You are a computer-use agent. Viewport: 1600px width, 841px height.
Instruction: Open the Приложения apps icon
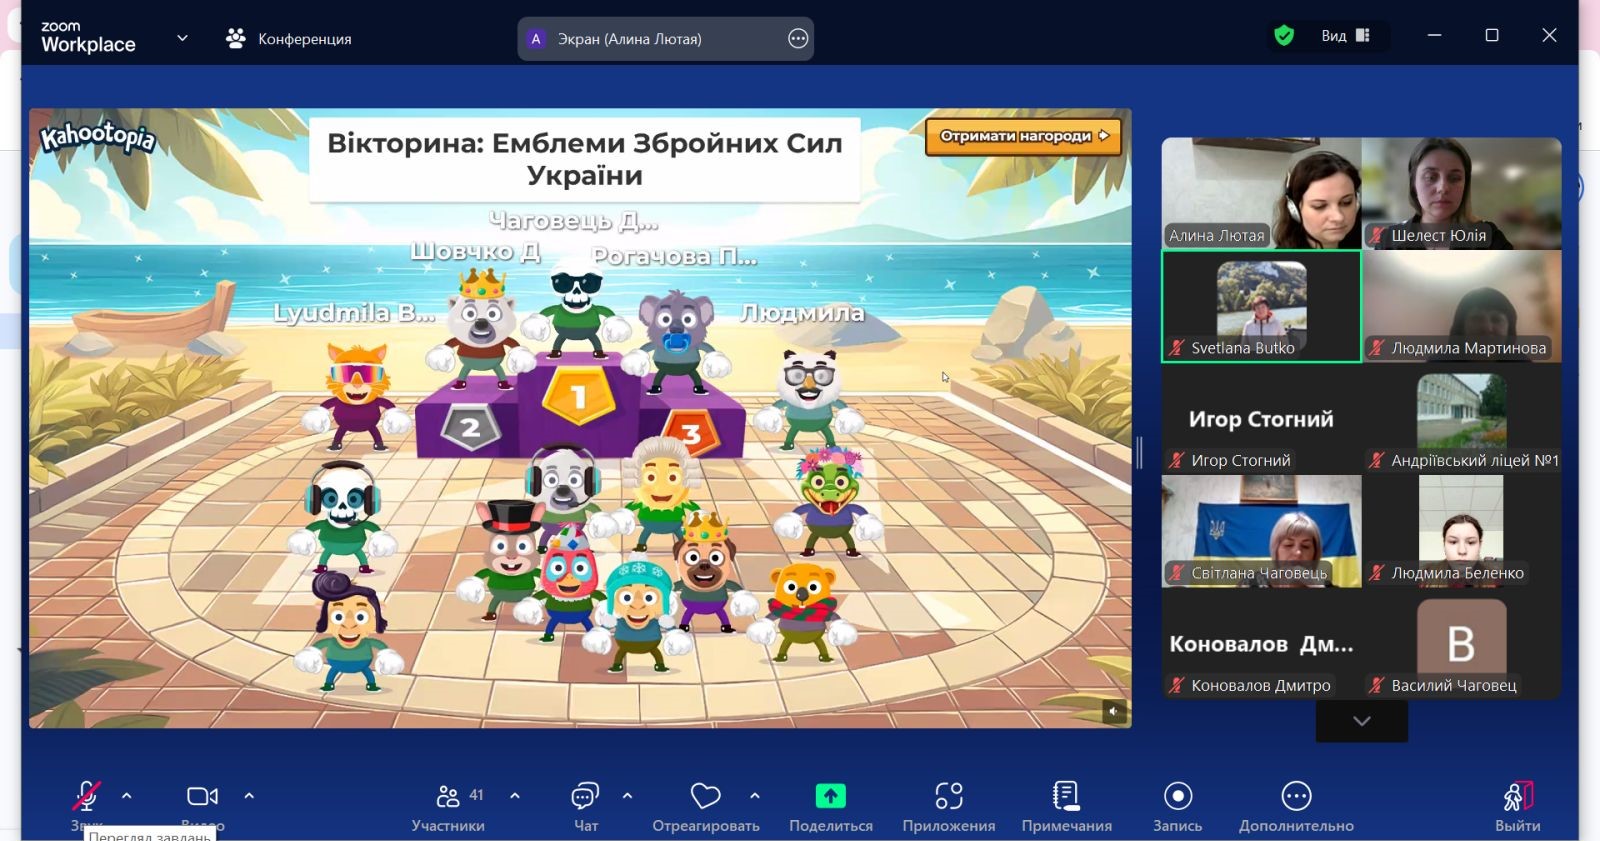pos(949,796)
